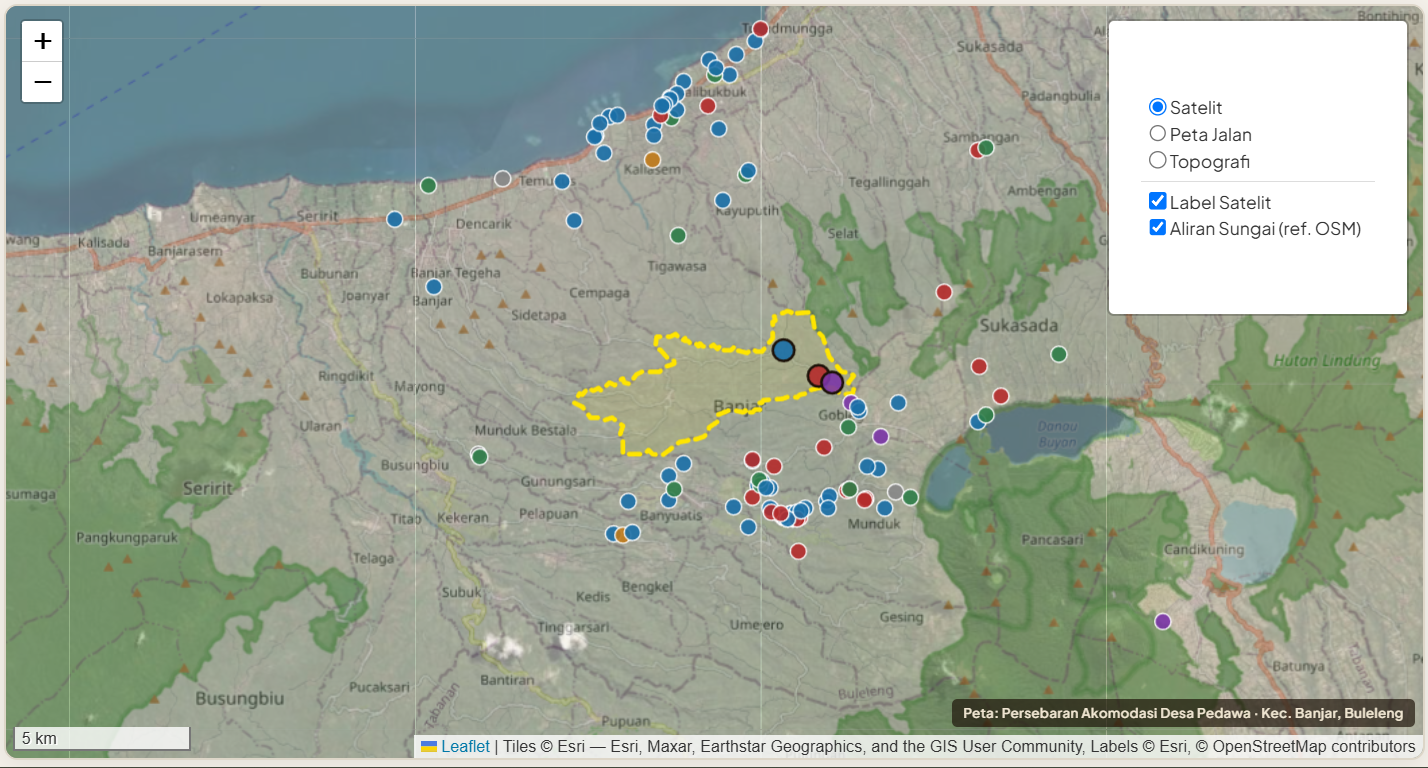This screenshot has height=768, width=1428.
Task: Uncheck Aliran Sungai (ref. OSM) overlay
Action: [x=1158, y=227]
